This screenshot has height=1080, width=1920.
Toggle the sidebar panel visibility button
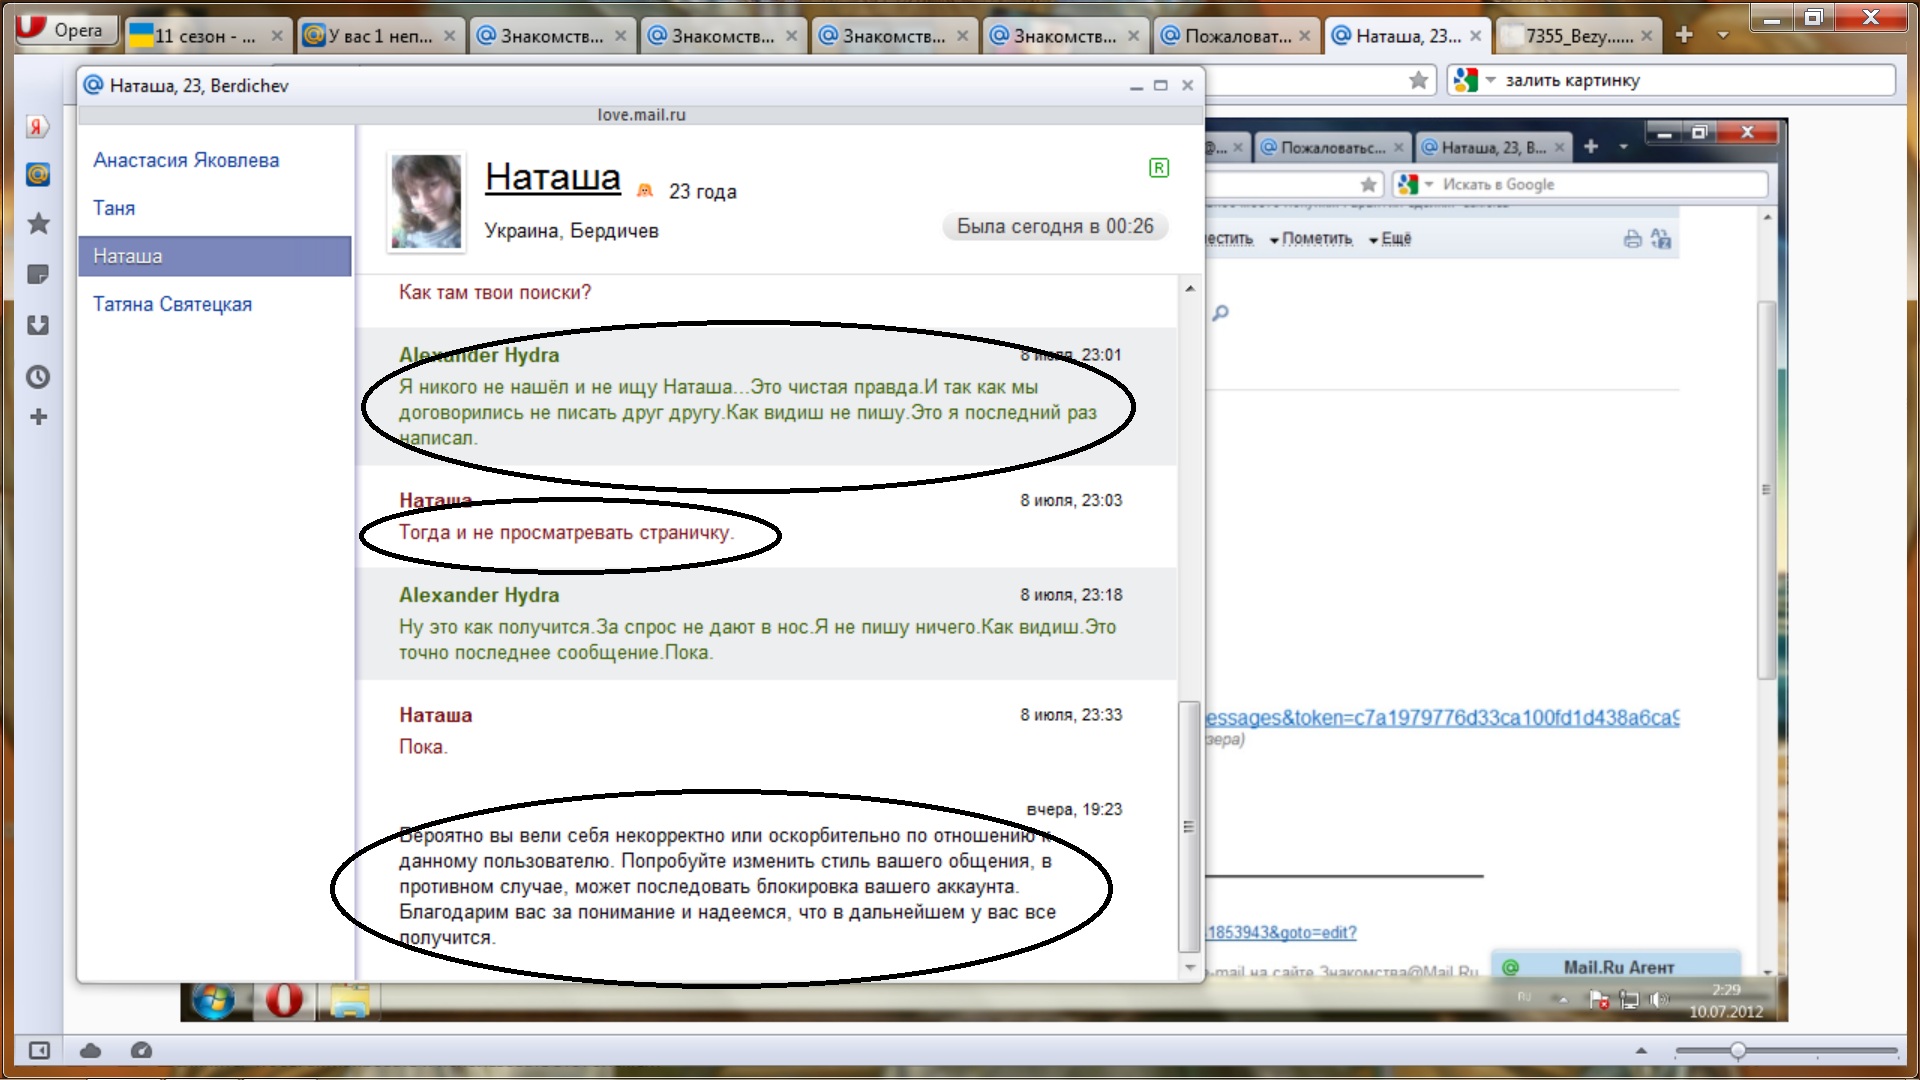coord(39,1050)
